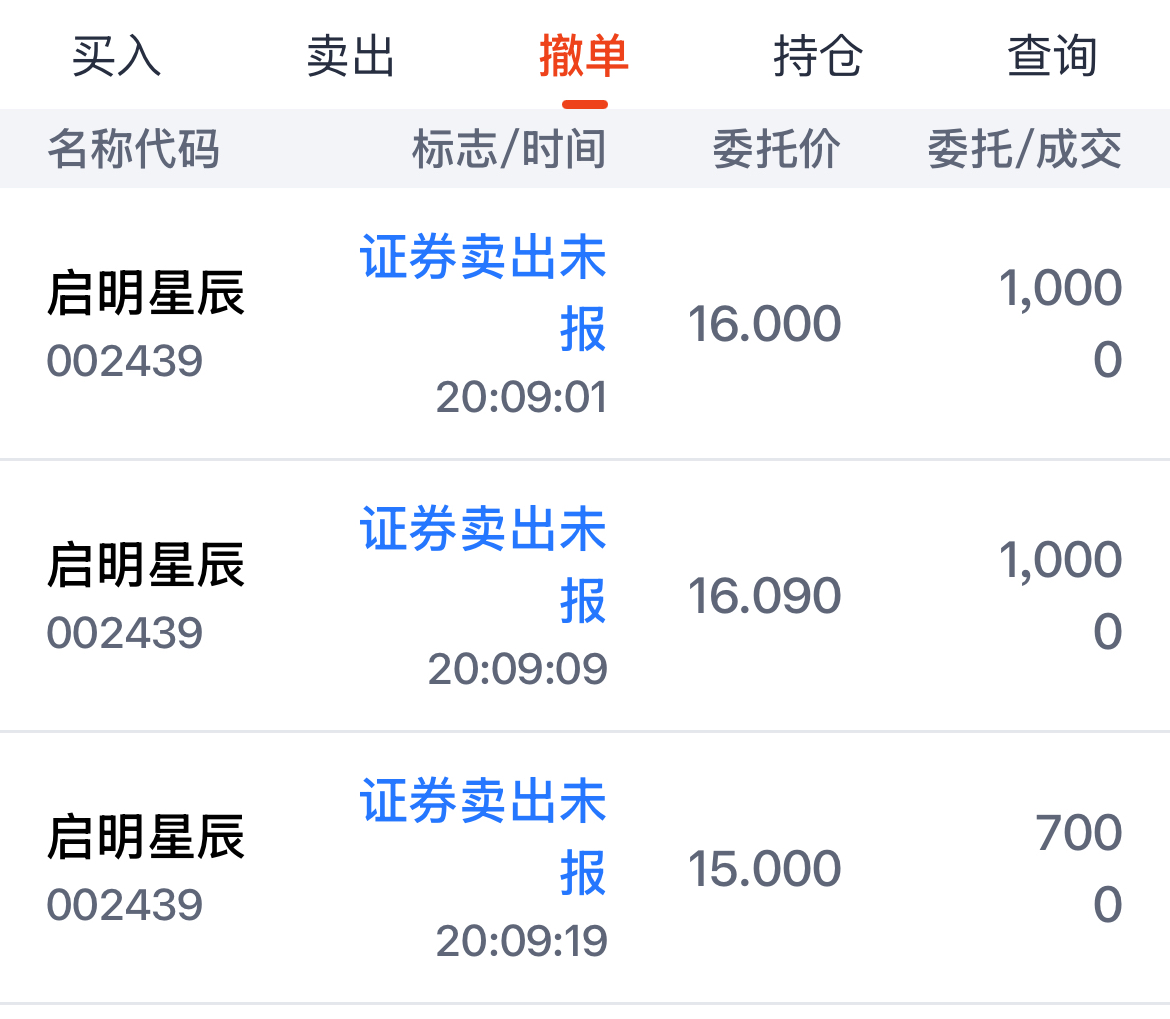Click 证券卖出未报 status at 20:09:09
The height and width of the screenshot is (1019, 1170).
pyautogui.click(x=484, y=566)
